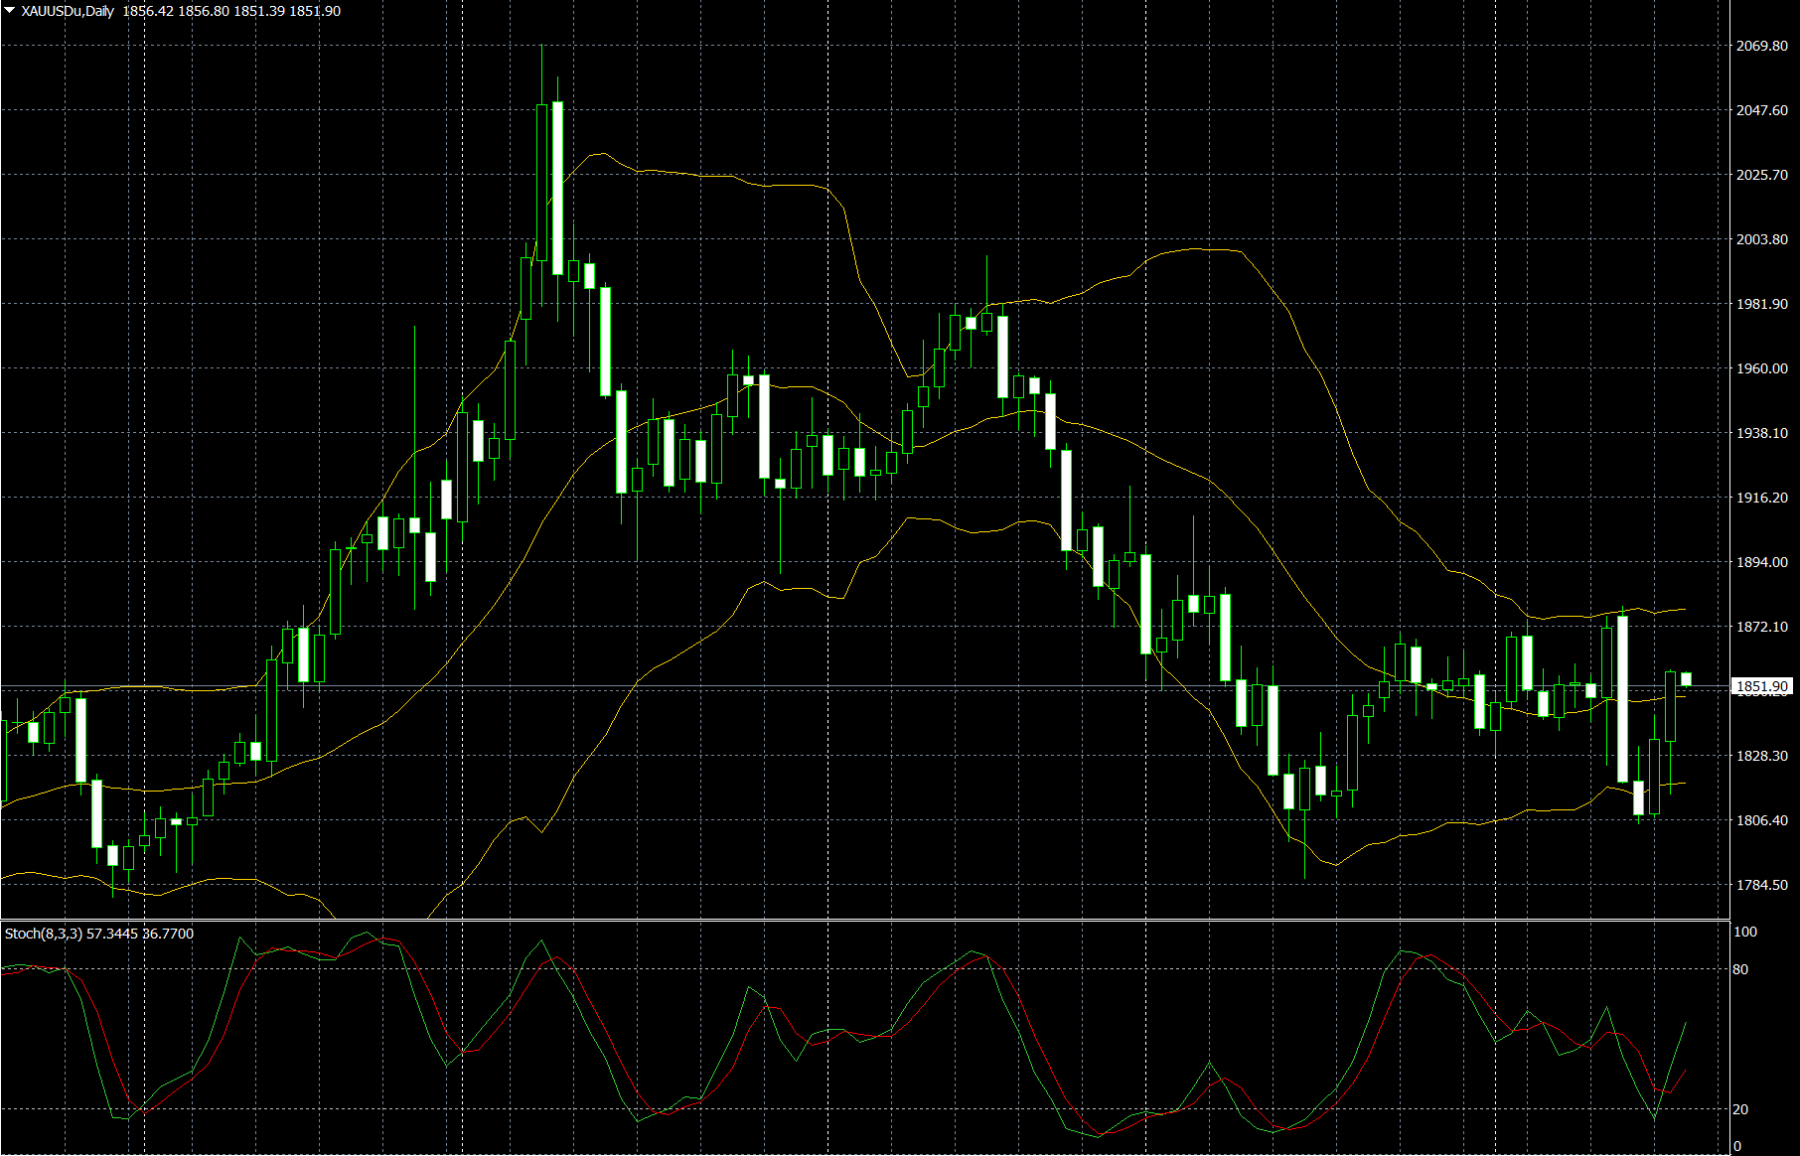The width and height of the screenshot is (1800, 1156).
Task: Click the 80 level on Stochastic scale
Action: tap(1741, 970)
